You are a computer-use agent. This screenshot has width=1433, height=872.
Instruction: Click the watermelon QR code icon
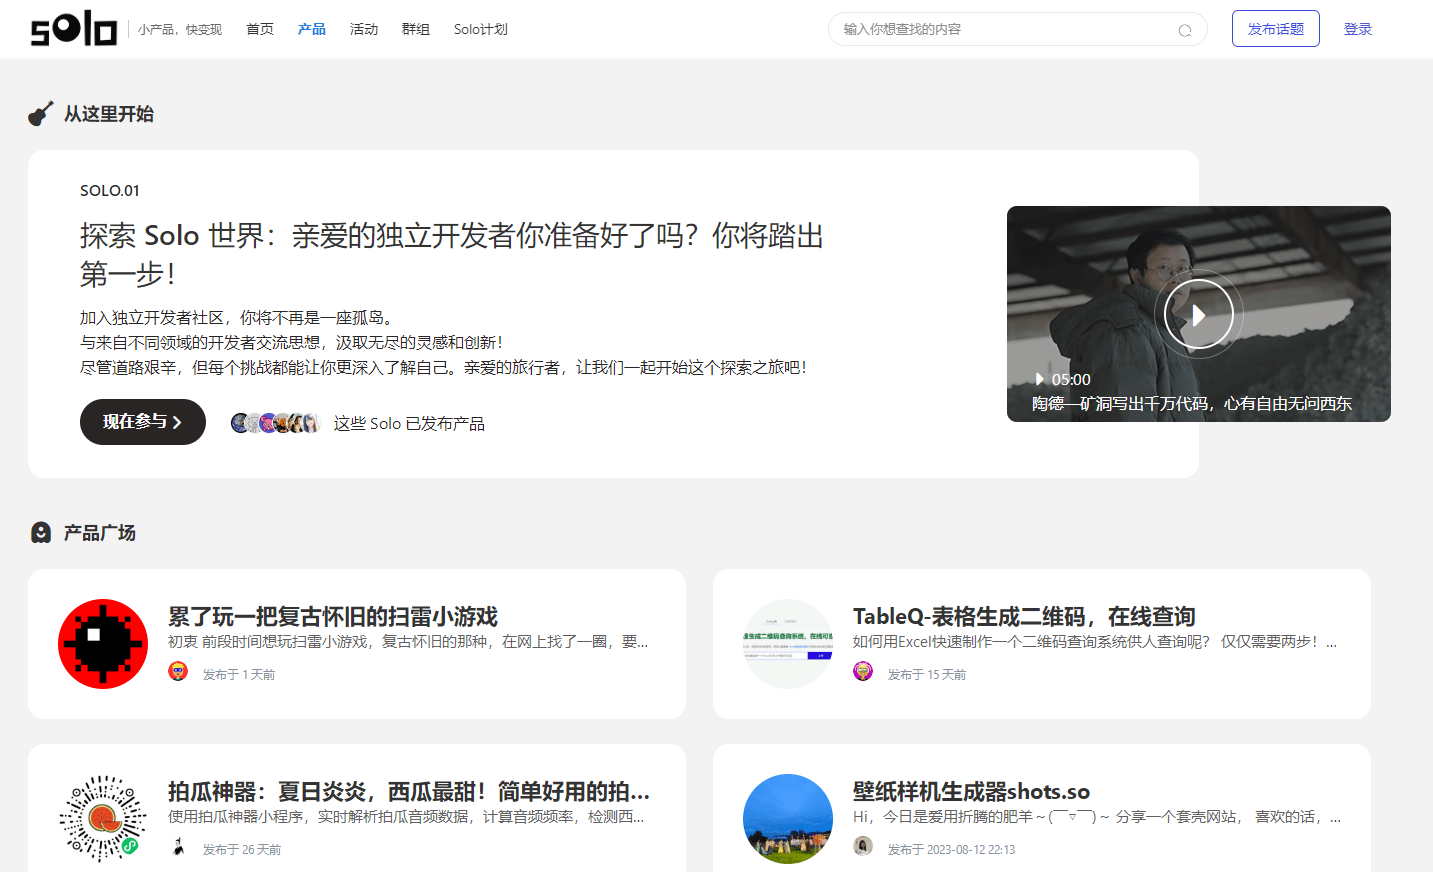tap(103, 819)
